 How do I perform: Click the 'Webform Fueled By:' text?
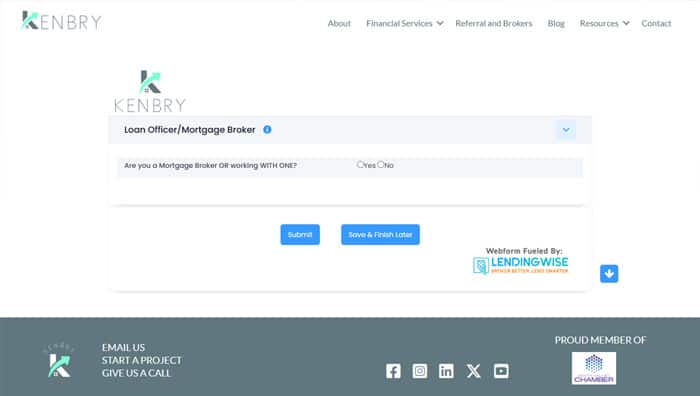pyautogui.click(x=524, y=251)
